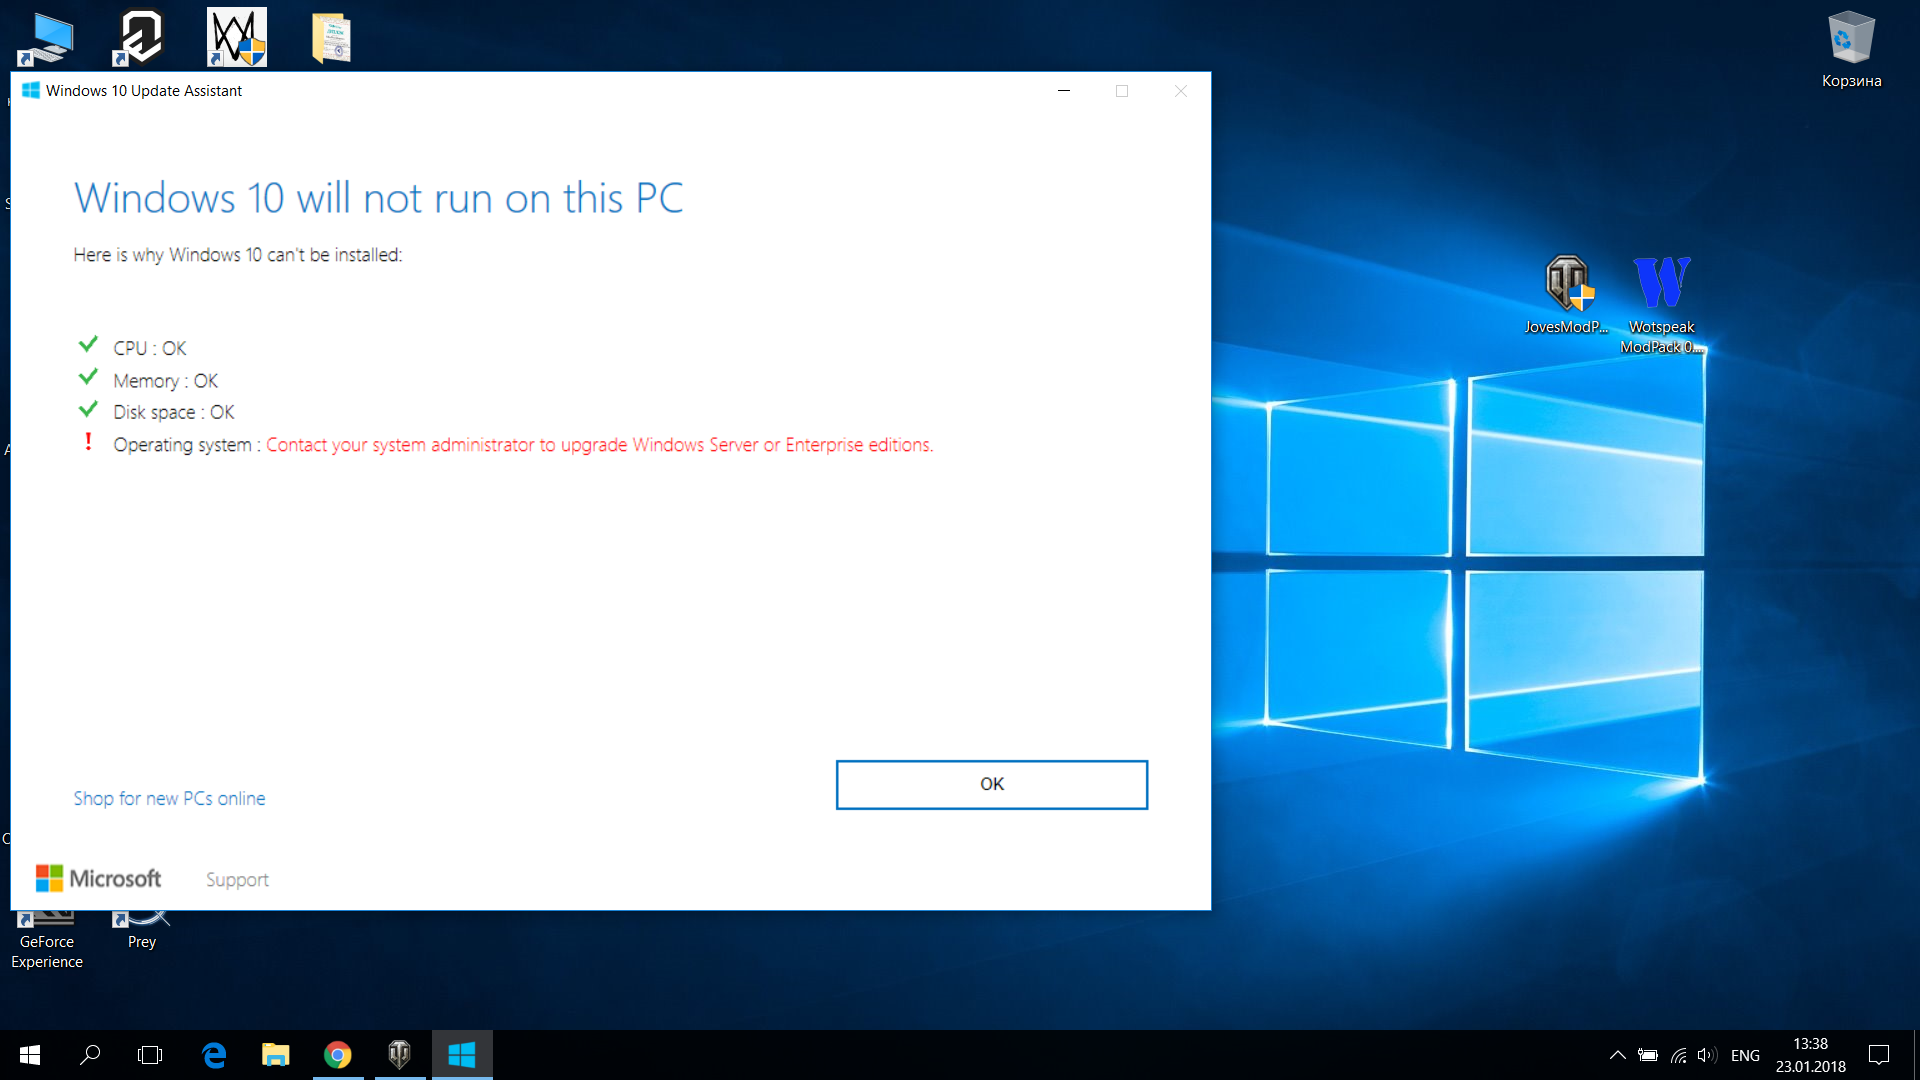Viewport: 1920px width, 1080px height.
Task: Open Action Center notifications icon
Action: click(1879, 1055)
